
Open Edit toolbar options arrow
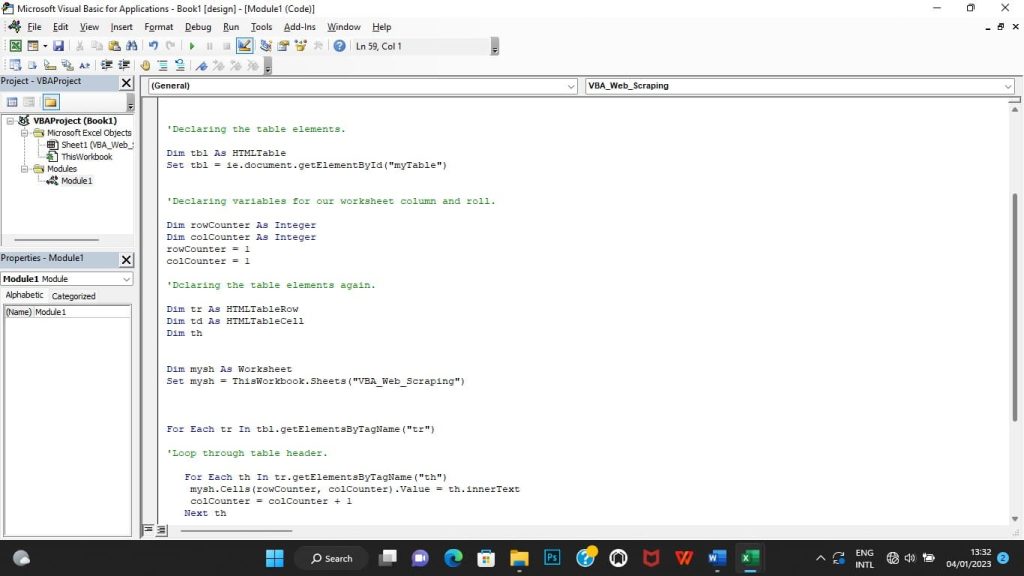[x=267, y=67]
